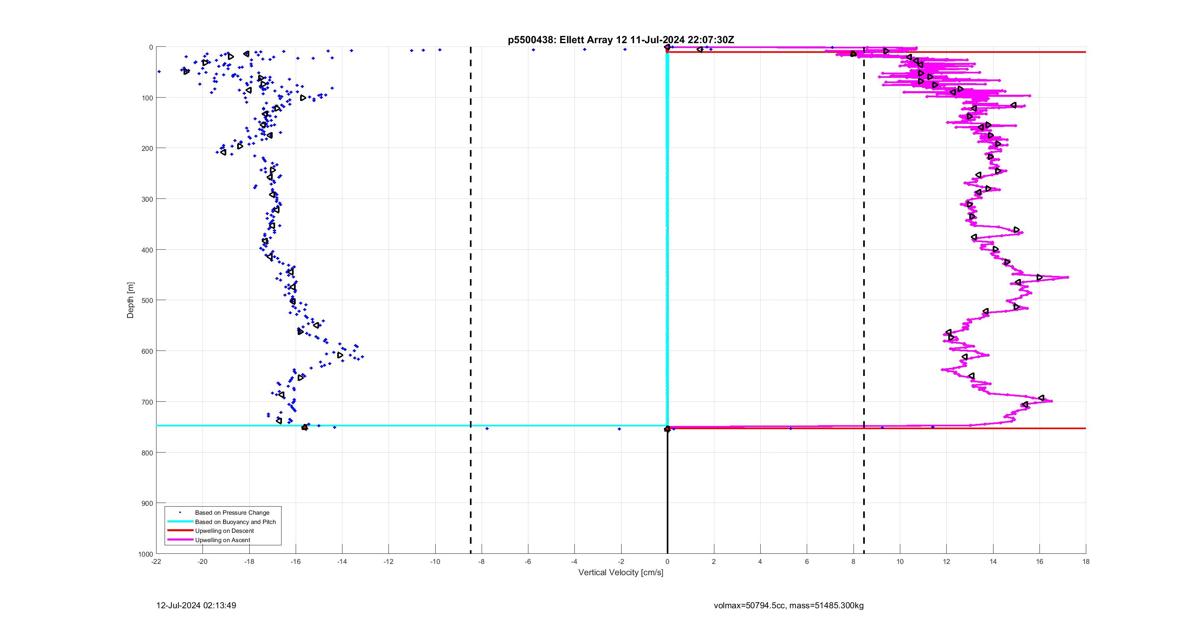This screenshot has height=622, width=1200.
Task: Click the -6 tick on the velocity axis
Action: point(528,562)
